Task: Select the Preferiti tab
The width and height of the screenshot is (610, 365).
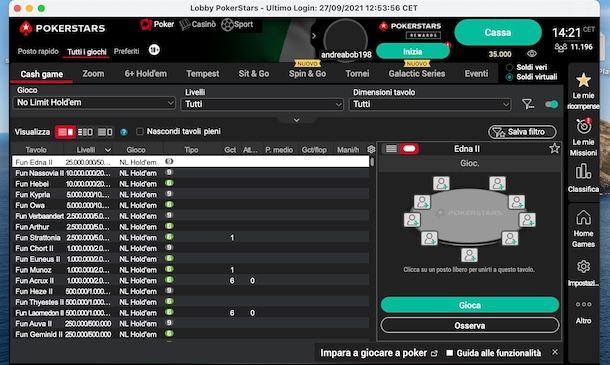Action: 126,51
